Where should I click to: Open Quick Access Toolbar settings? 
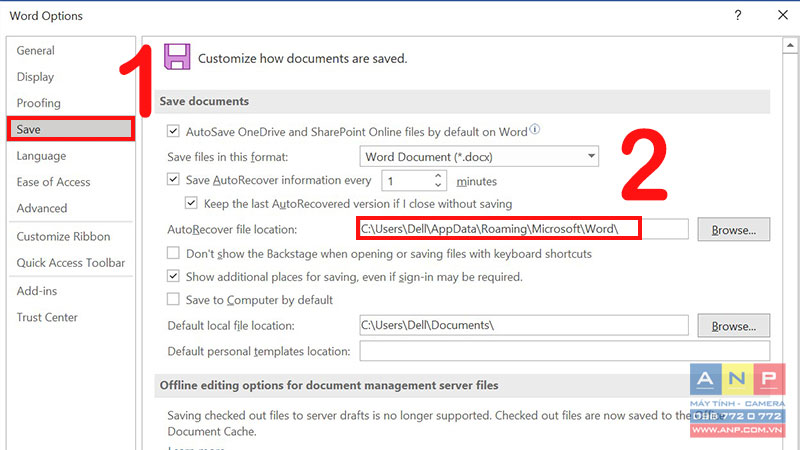point(70,263)
